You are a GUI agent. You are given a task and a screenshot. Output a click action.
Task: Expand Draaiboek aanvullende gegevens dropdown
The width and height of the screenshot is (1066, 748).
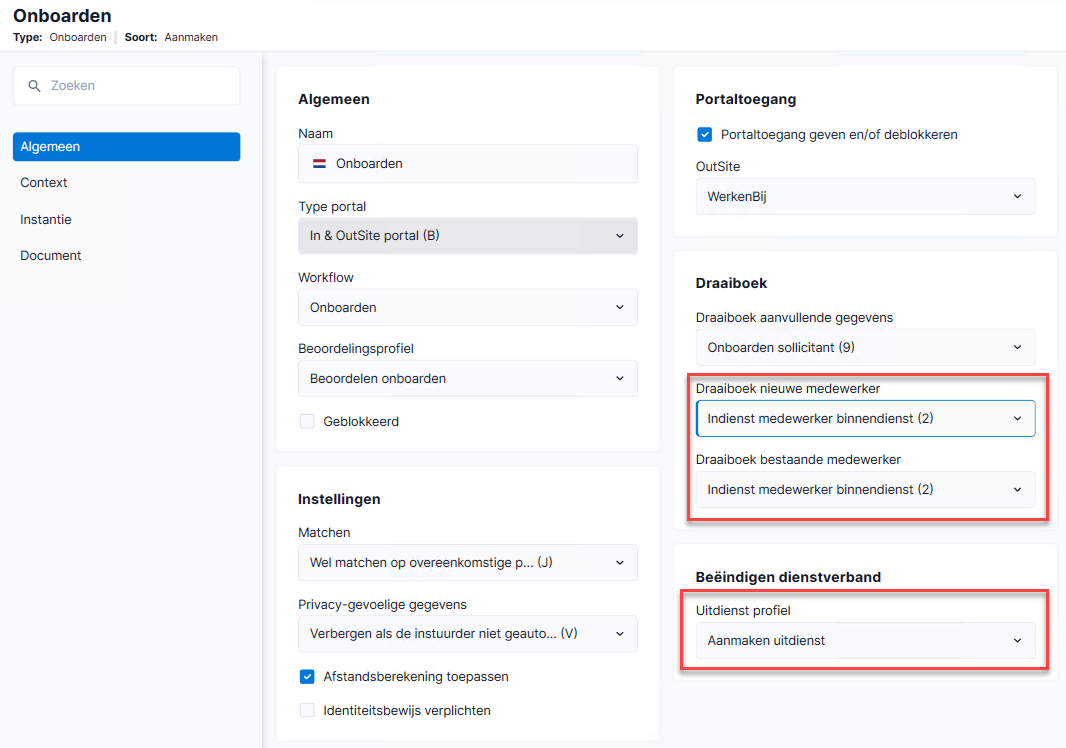(865, 347)
